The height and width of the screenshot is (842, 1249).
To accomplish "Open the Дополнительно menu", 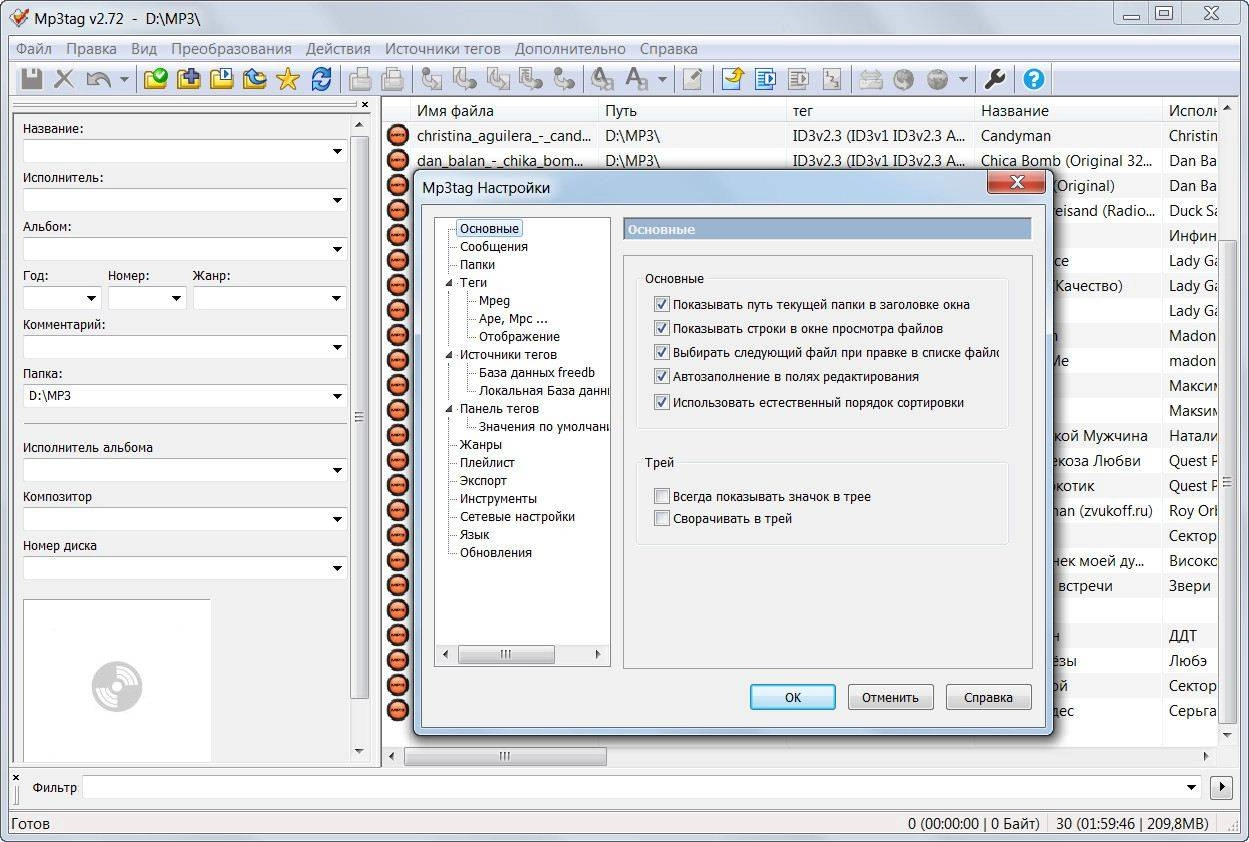I will 570,48.
